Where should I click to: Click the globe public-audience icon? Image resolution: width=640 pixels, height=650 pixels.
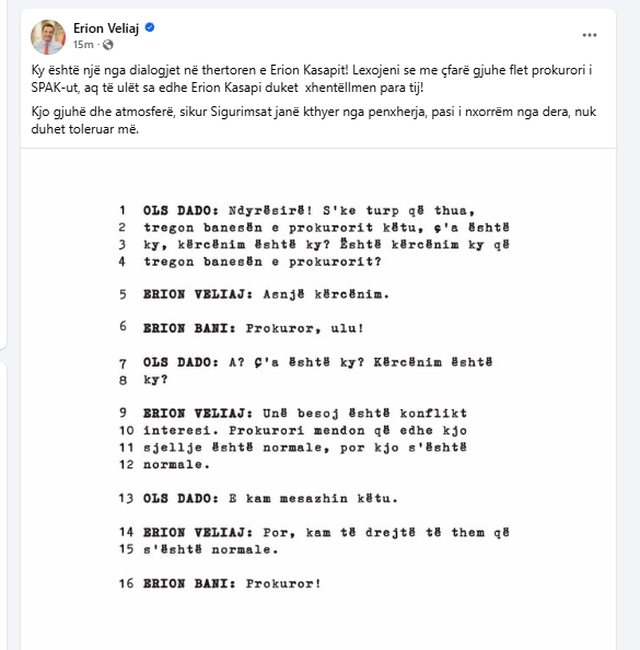[108, 46]
